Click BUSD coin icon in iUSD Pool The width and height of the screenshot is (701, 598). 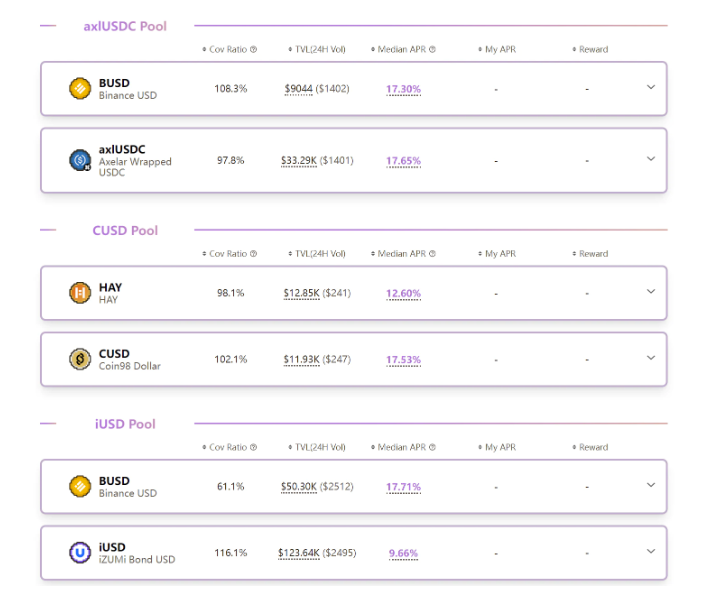click(80, 487)
